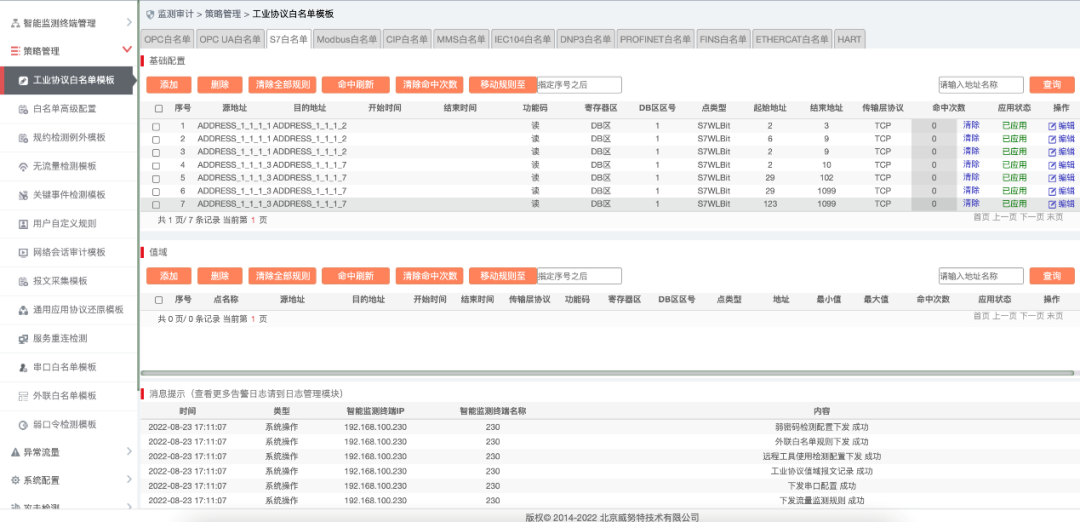Open the CIP白名单 tab
Screen dimensions: 1080x522
[407, 39]
